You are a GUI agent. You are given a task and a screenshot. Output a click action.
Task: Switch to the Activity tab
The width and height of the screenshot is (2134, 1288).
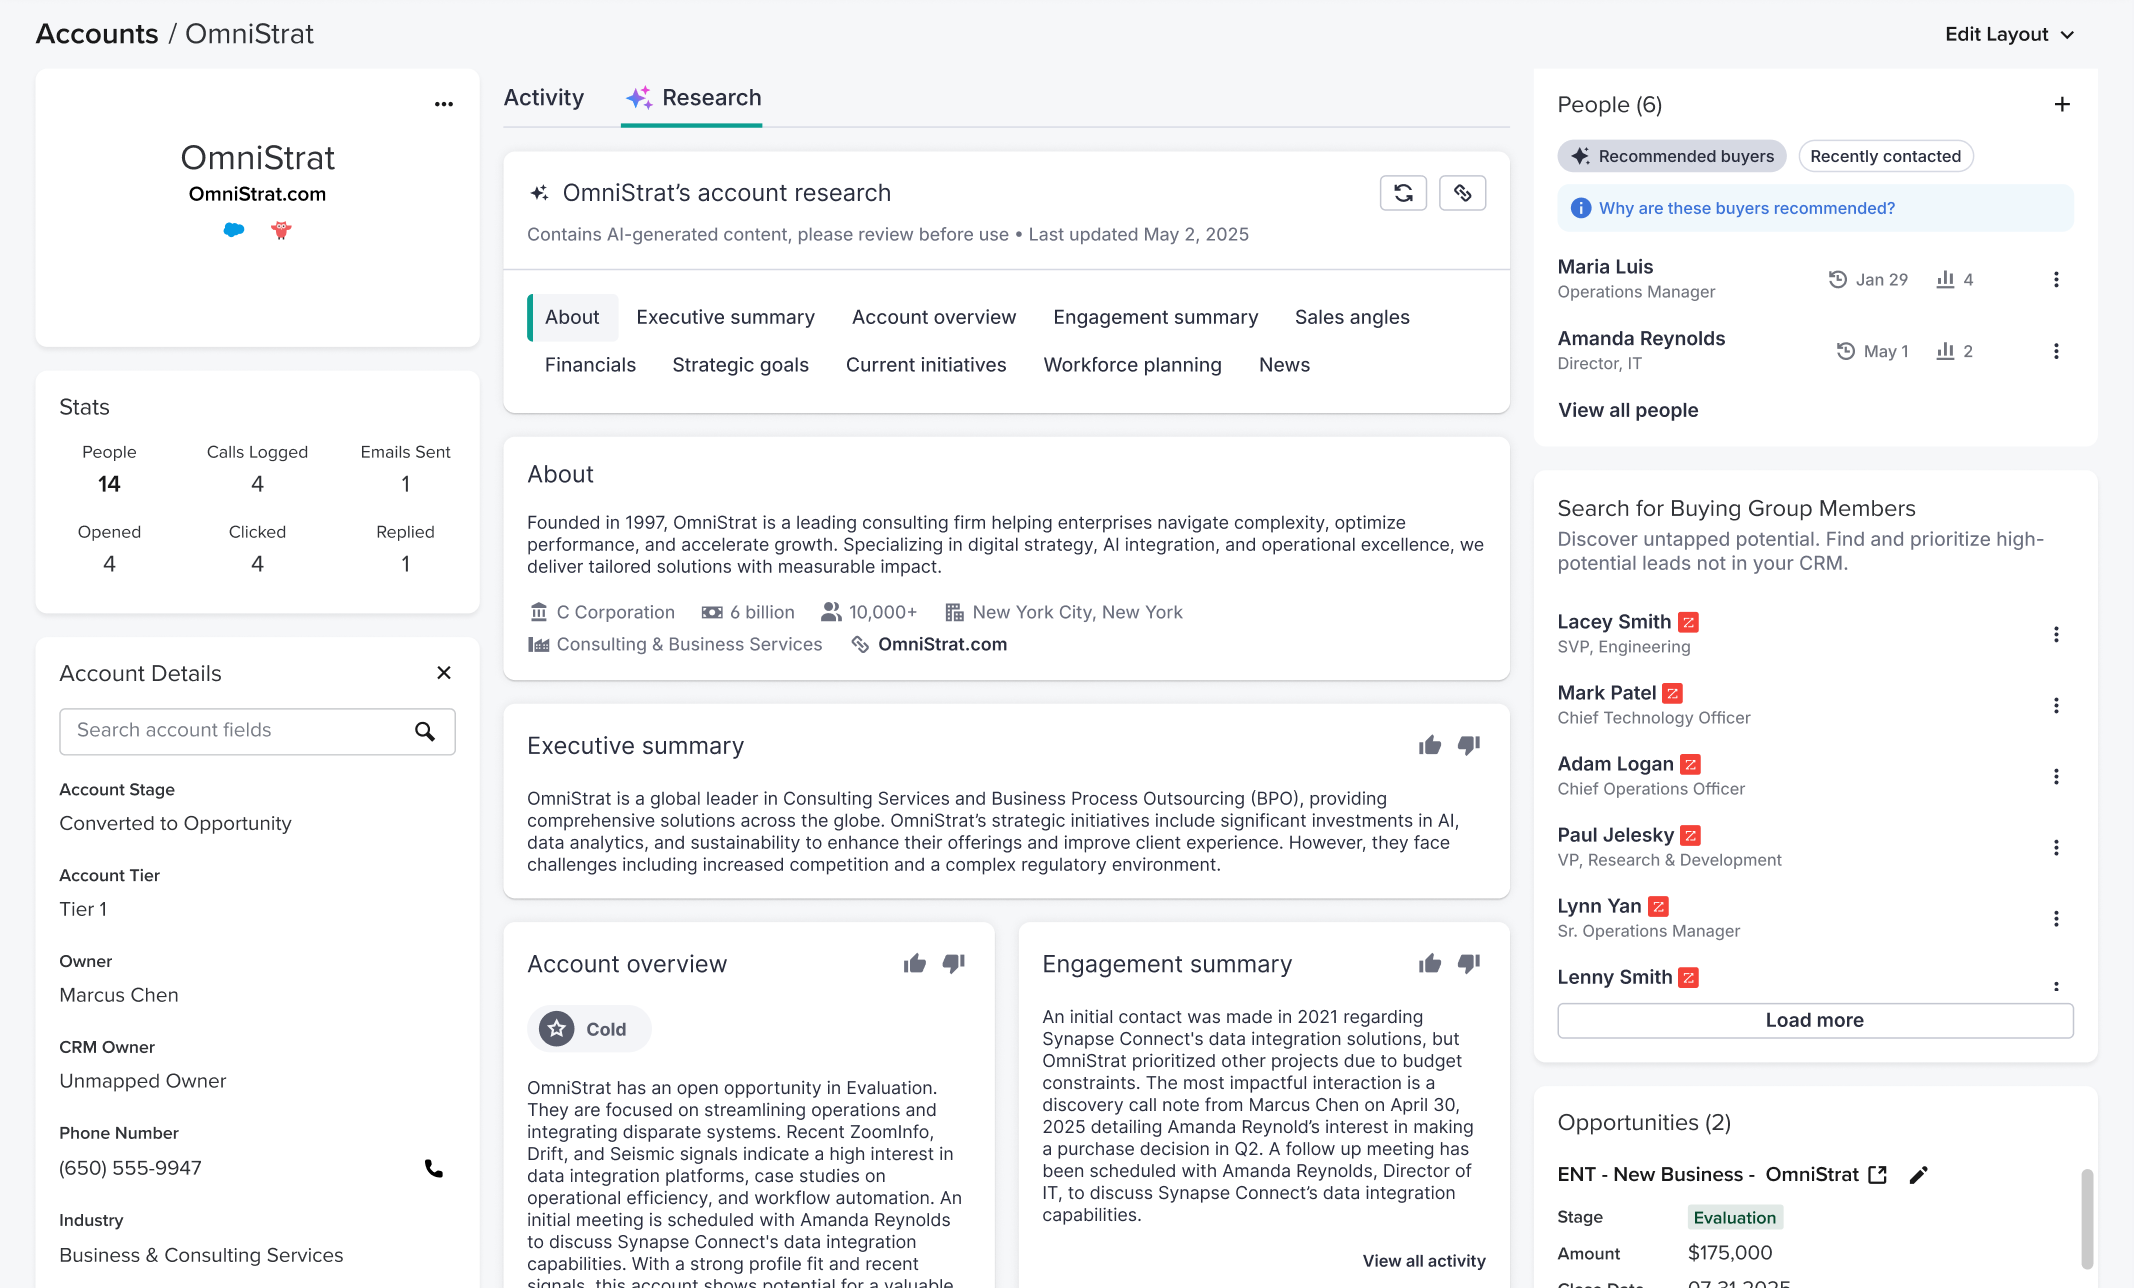tap(543, 98)
